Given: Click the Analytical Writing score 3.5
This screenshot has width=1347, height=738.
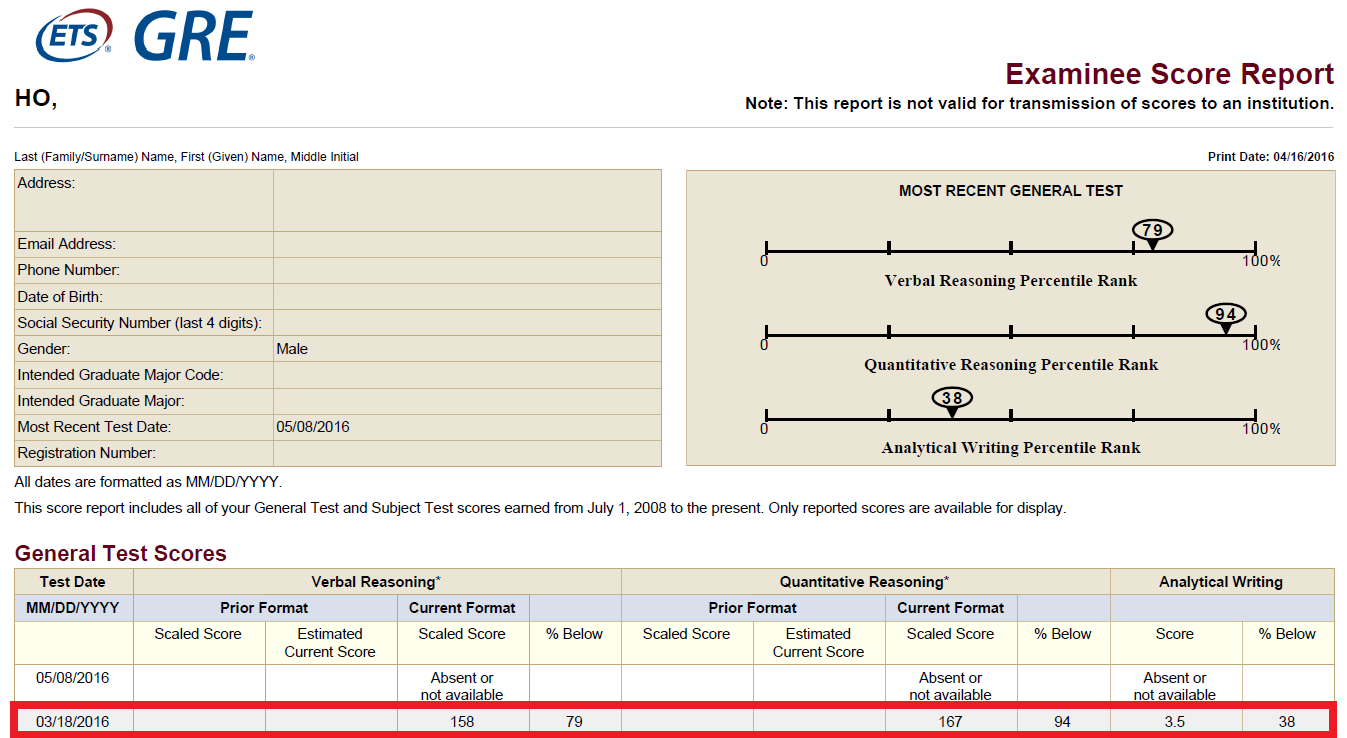Looking at the screenshot, I should (x=1175, y=721).
